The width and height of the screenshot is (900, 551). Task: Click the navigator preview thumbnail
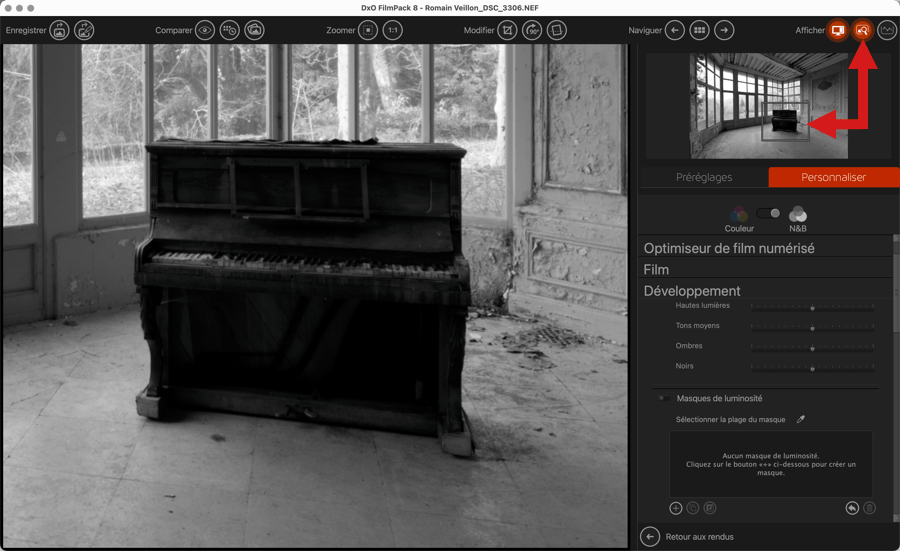click(x=768, y=106)
